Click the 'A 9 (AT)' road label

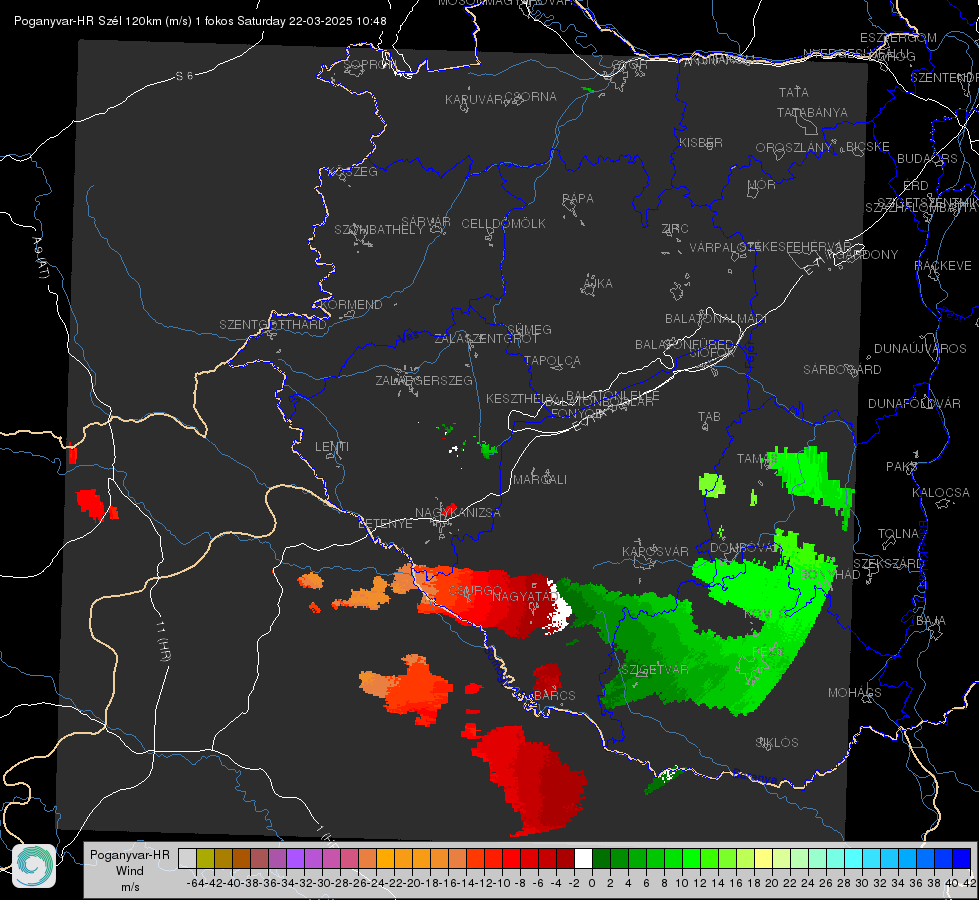[40, 257]
